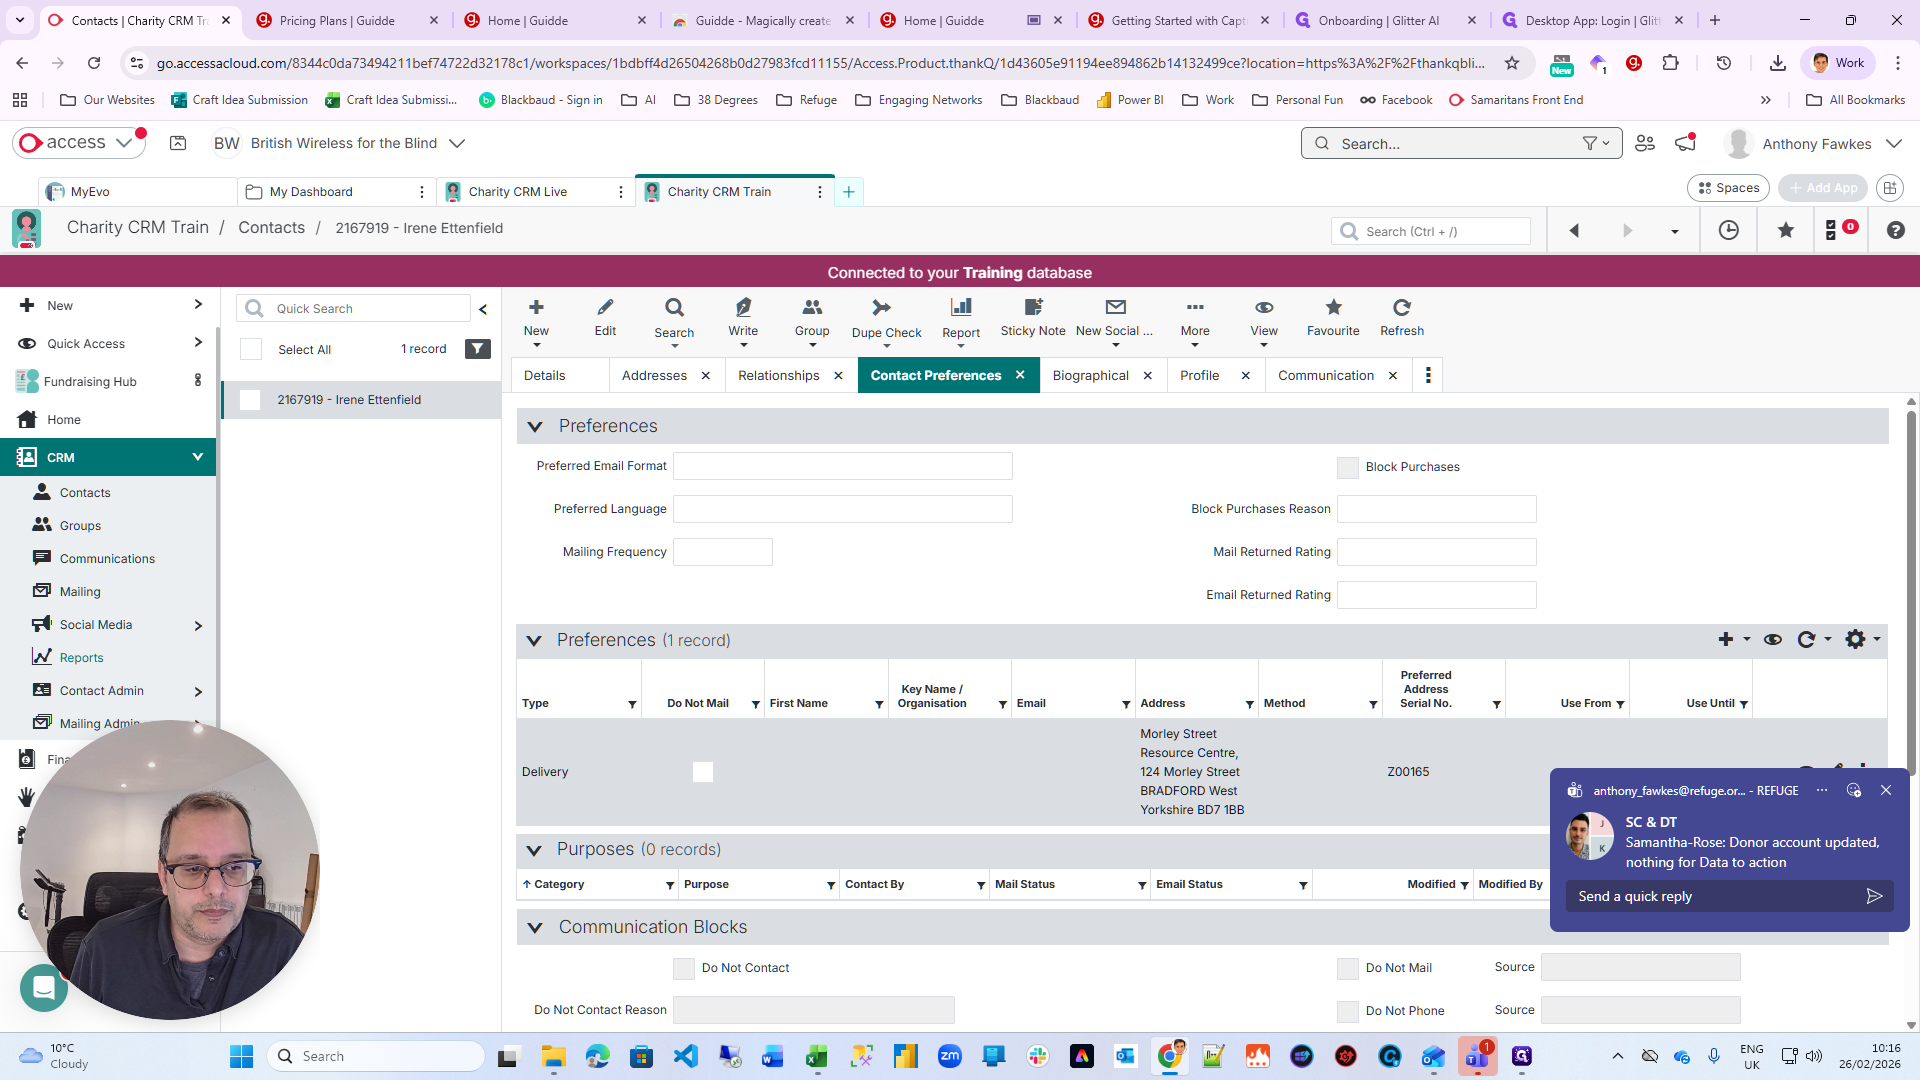Enable the Do Not Contact checkbox
This screenshot has width=1920, height=1080.
684,969
